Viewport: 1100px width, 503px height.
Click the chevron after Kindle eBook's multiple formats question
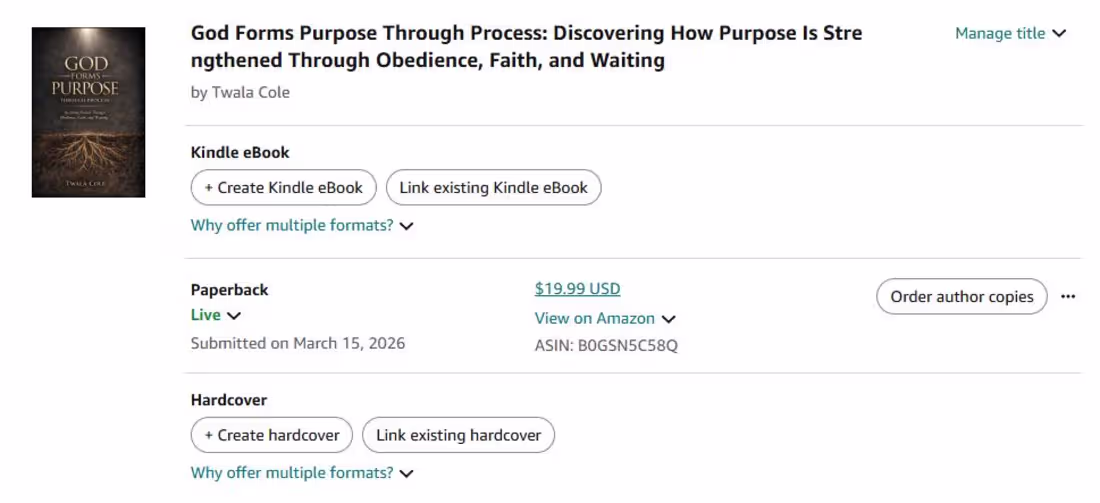point(406,226)
